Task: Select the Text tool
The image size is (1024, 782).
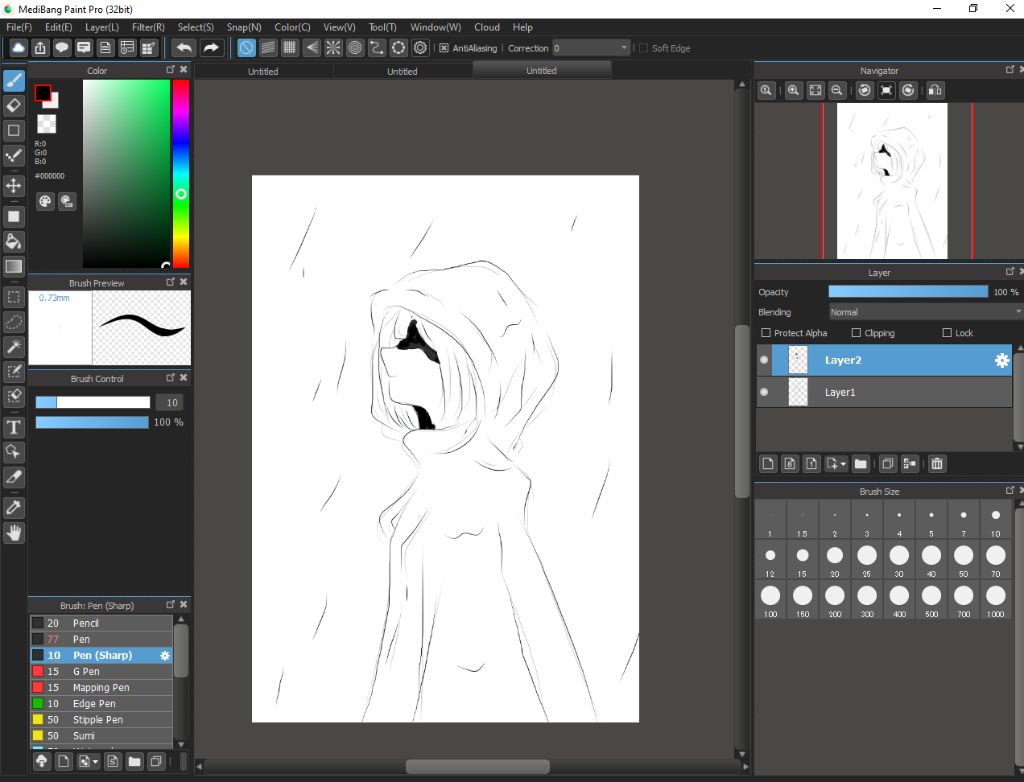Action: point(14,427)
